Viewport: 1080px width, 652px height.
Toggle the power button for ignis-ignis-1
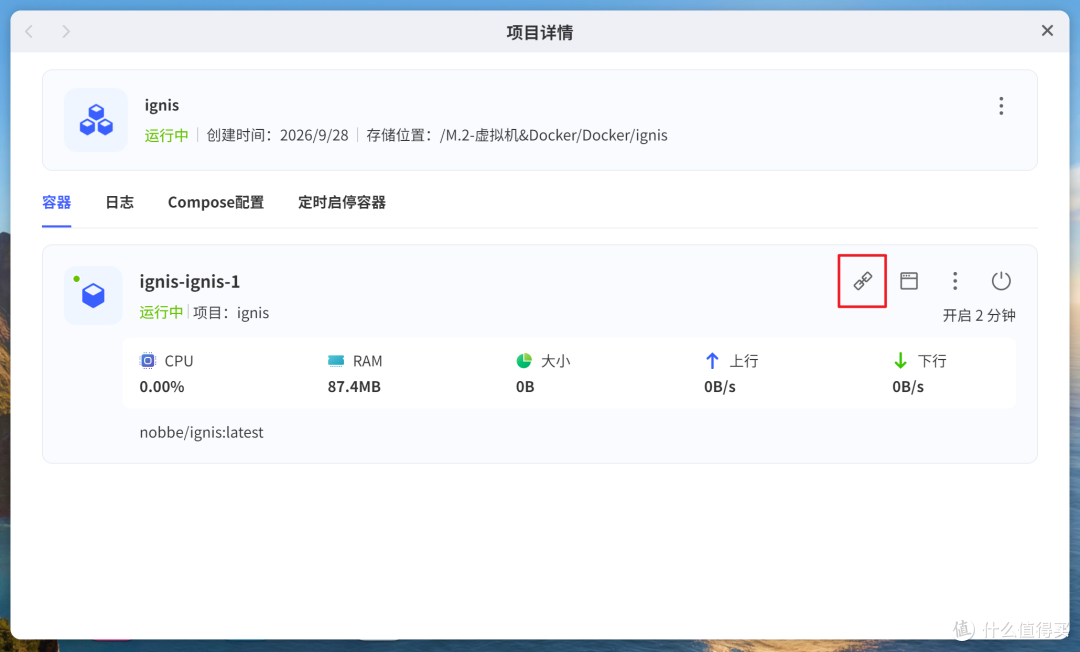pyautogui.click(x=1001, y=281)
